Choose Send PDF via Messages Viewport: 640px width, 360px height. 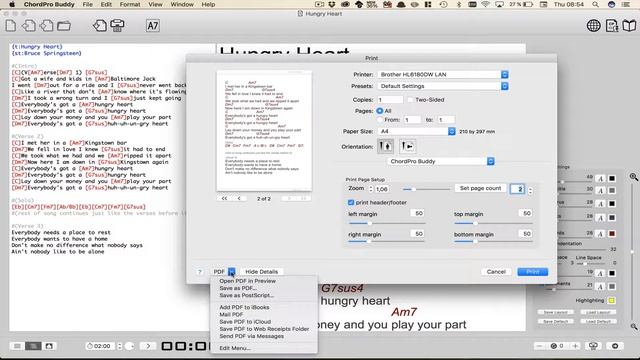(x=251, y=336)
